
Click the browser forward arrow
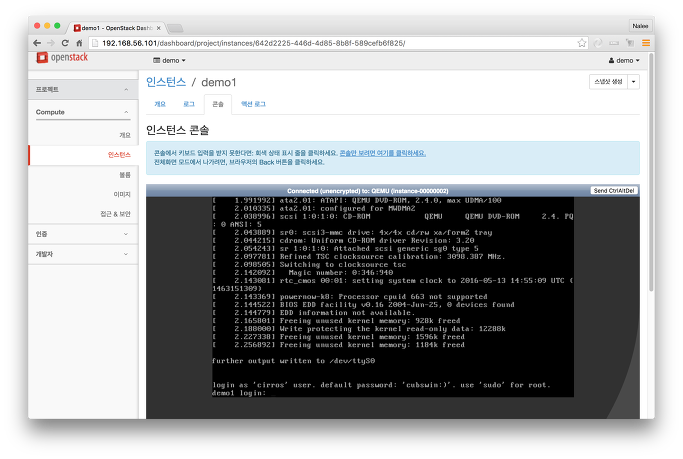click(51, 43)
